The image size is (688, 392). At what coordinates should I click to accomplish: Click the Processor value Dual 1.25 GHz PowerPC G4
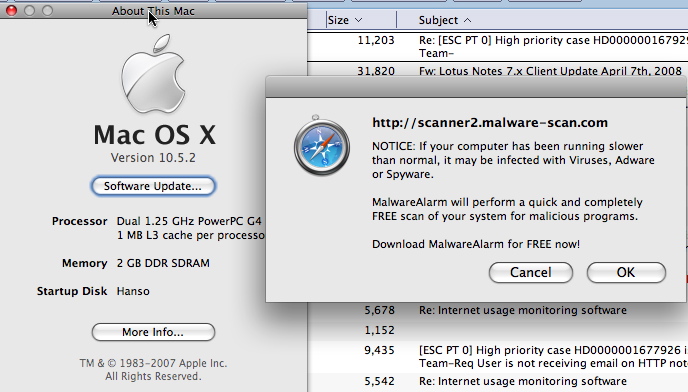(x=189, y=221)
